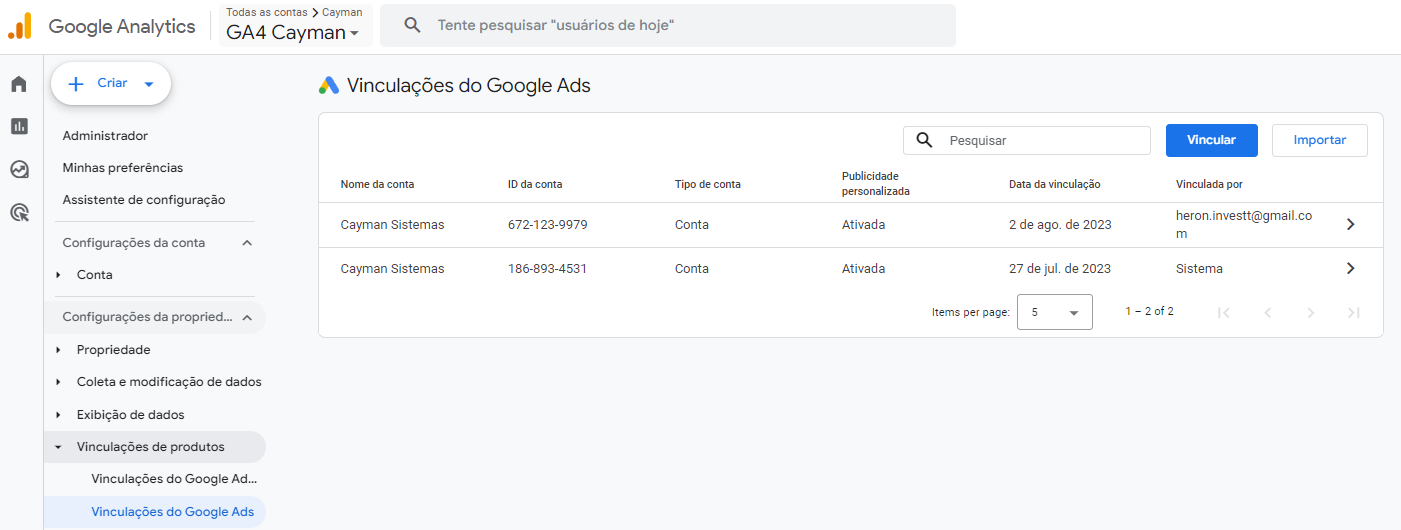Click the Cayman breadcrumb
This screenshot has height=530, width=1401.
pos(342,12)
